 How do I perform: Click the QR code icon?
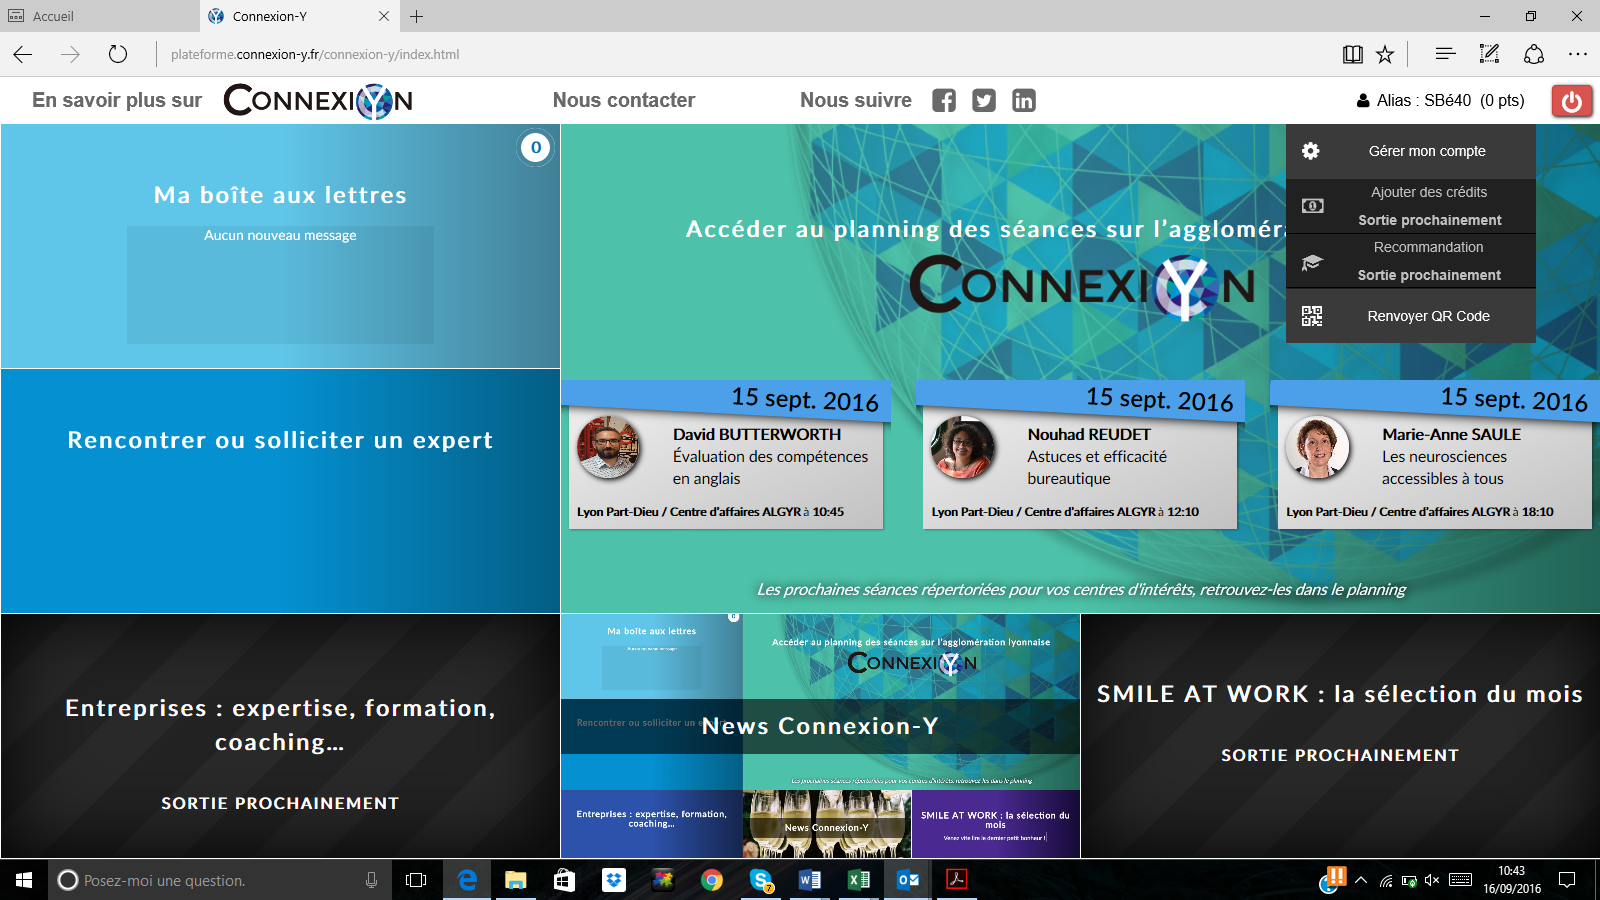point(1312,316)
